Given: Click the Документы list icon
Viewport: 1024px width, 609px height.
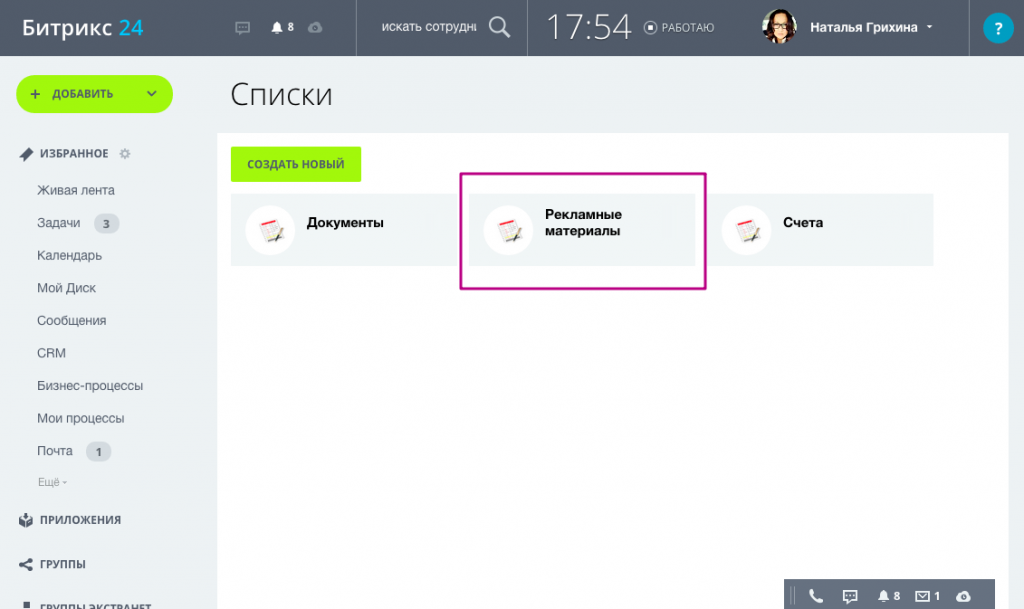Looking at the screenshot, I should (x=270, y=230).
